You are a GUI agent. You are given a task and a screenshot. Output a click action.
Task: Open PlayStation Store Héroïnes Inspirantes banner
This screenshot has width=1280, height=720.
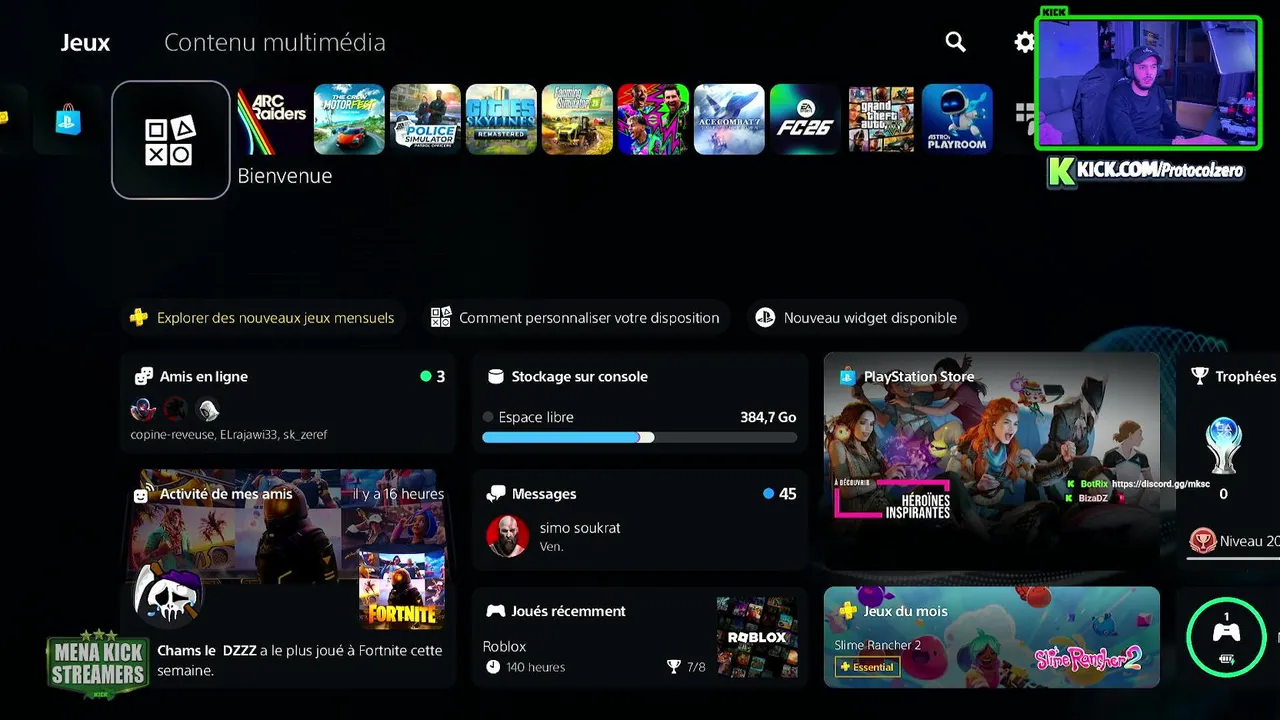pos(992,461)
